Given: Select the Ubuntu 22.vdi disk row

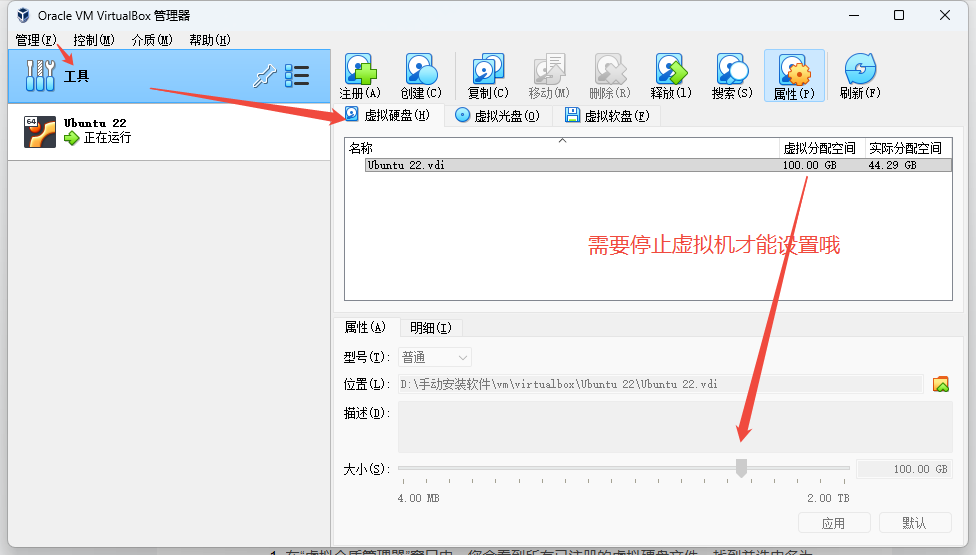Looking at the screenshot, I should (x=658, y=165).
